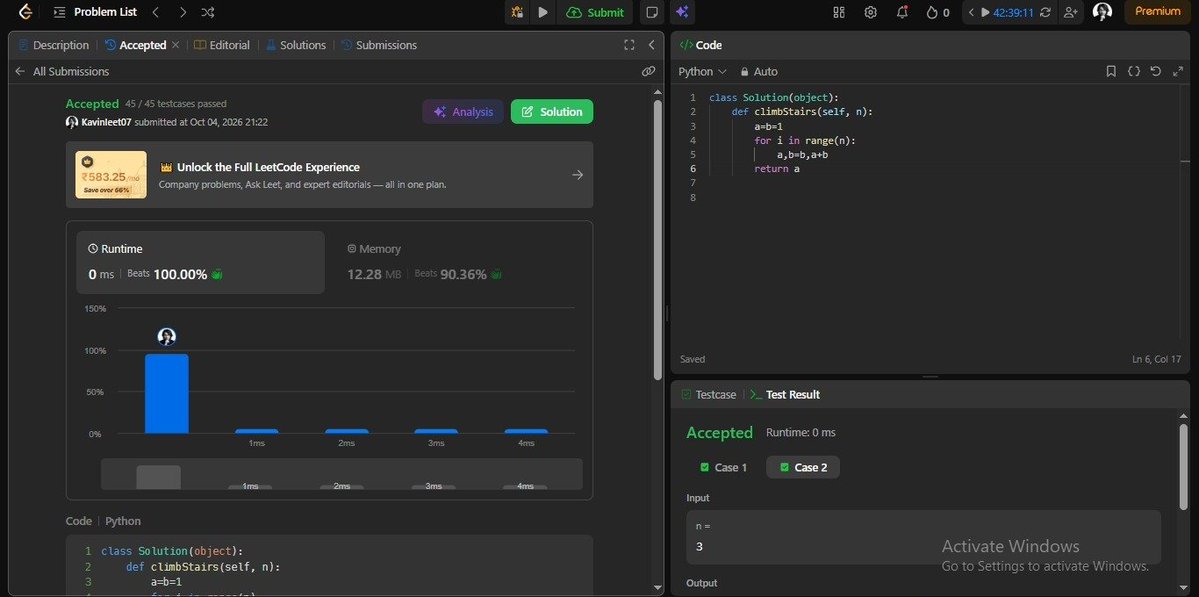Format code with braces icon

(1134, 71)
